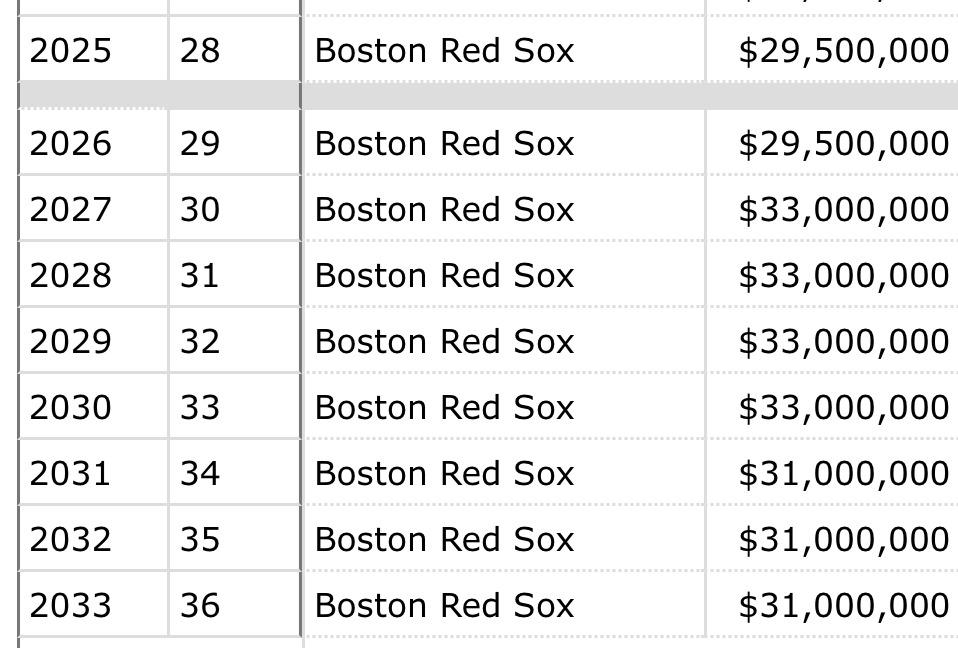
Task: Click $29,500,000 salary for 2025
Action: 843,51
